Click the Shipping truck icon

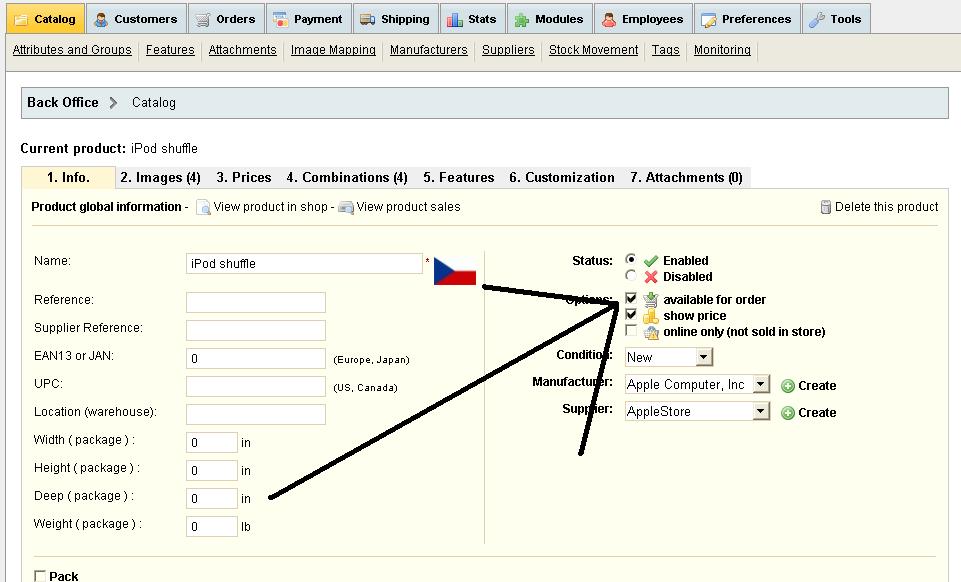point(368,20)
